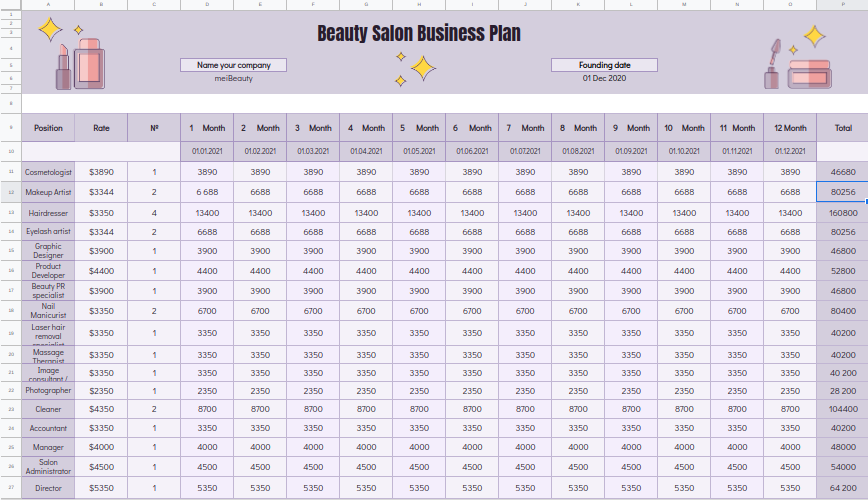The width and height of the screenshot is (868, 500).
Task: Select the 'Beauty Salon Business Plan' title
Action: pyautogui.click(x=419, y=34)
